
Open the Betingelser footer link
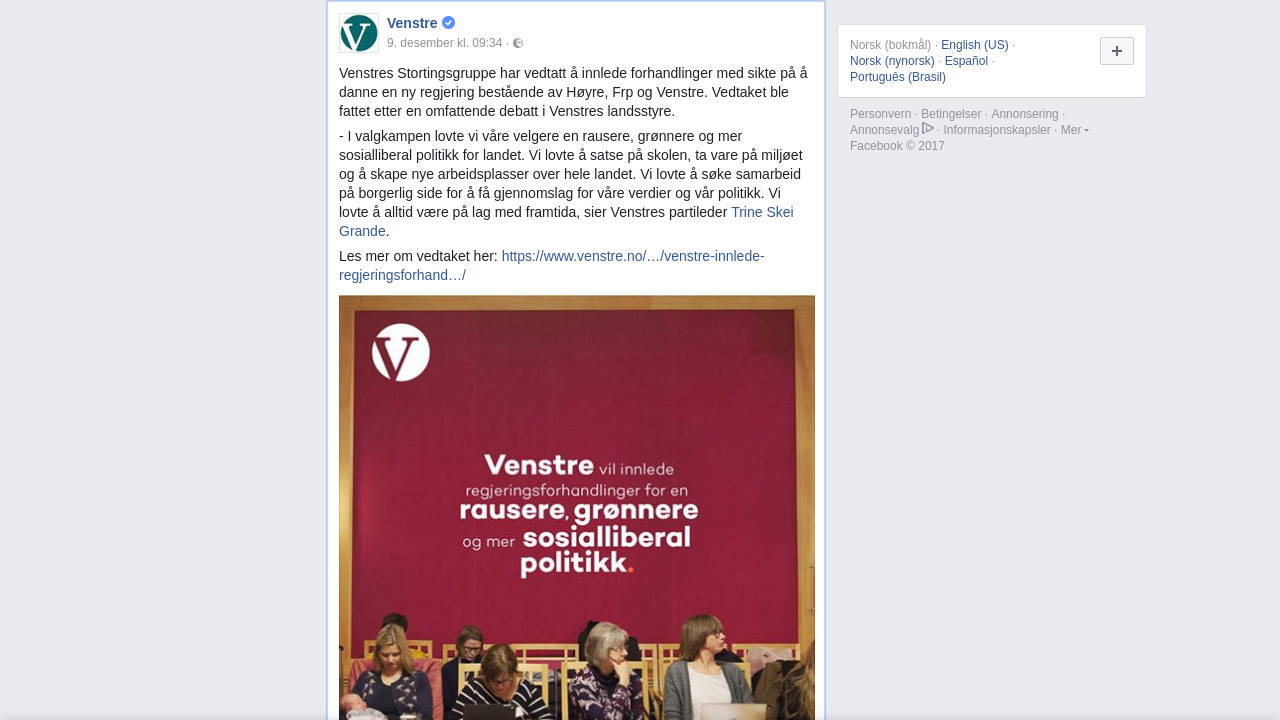click(951, 114)
